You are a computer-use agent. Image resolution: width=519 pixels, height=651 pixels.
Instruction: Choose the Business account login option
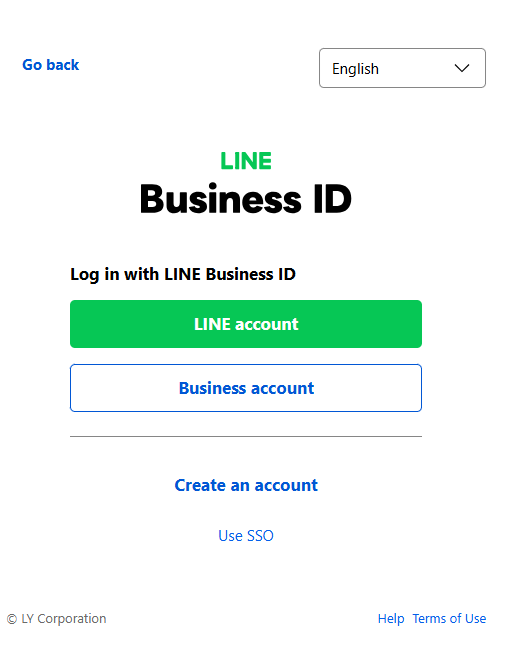coord(246,388)
